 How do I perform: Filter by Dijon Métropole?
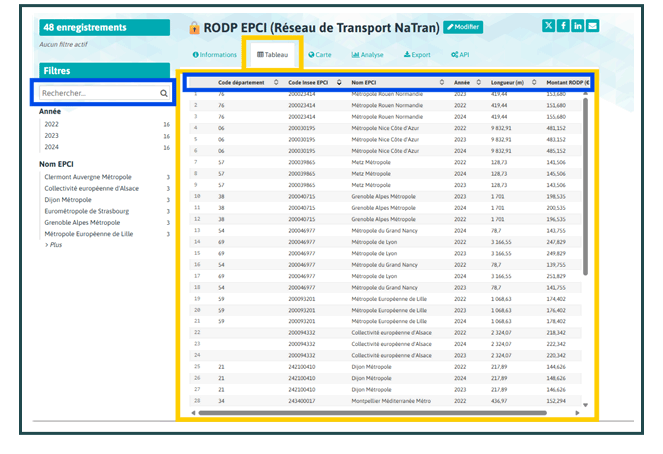pyautogui.click(x=67, y=200)
